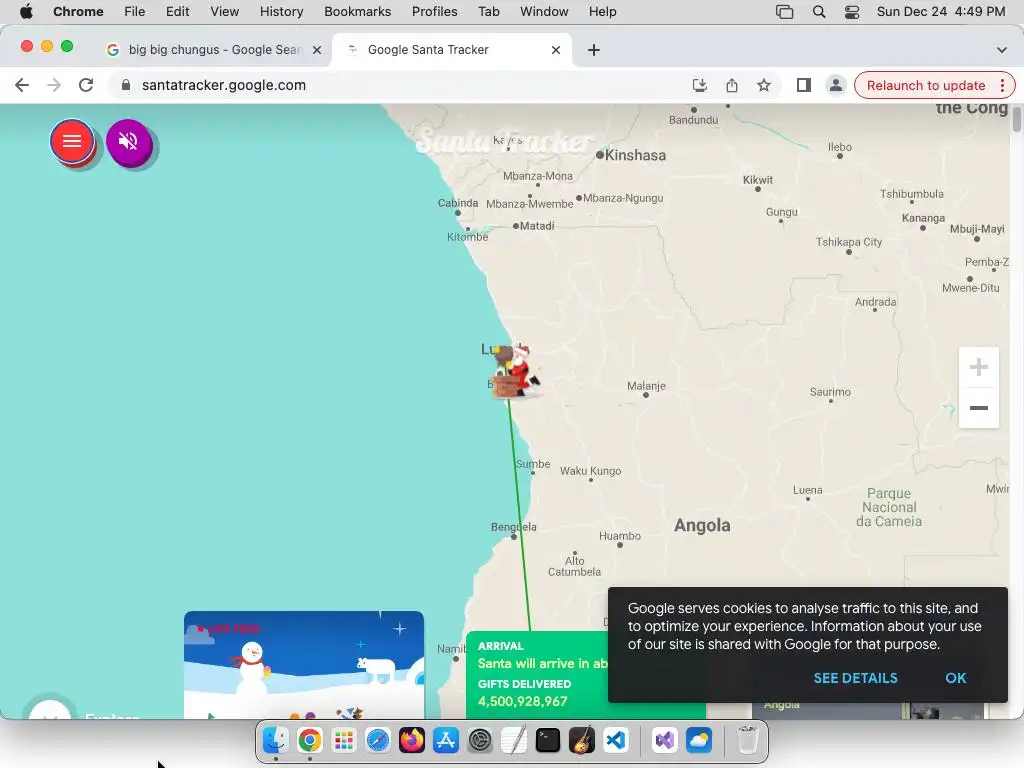Open GarageBand from the dock
This screenshot has height=768, width=1024.
(x=582, y=741)
